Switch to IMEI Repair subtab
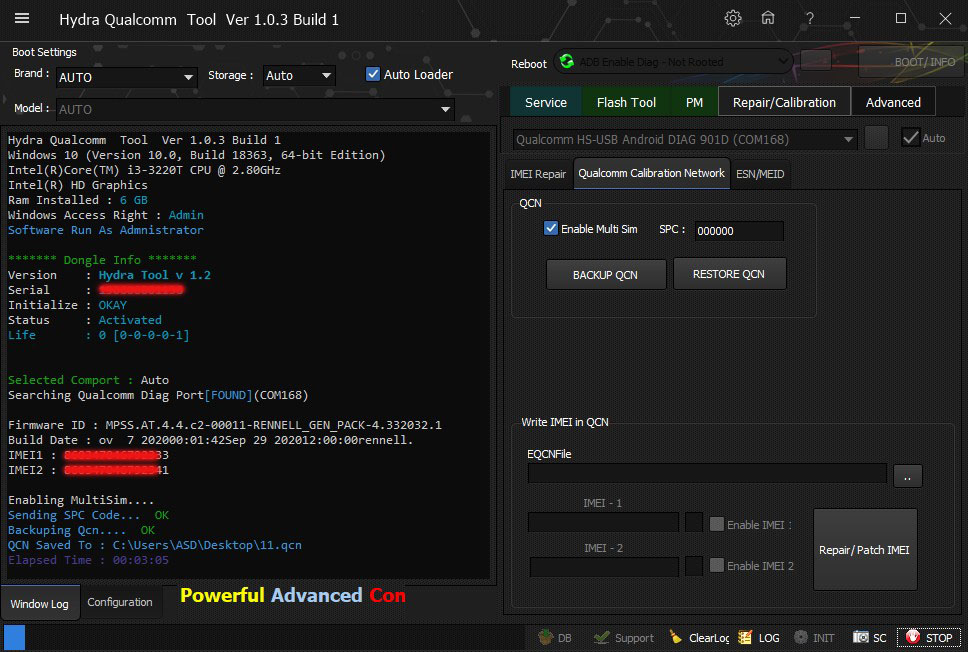Image resolution: width=968 pixels, height=652 pixels. (x=538, y=174)
